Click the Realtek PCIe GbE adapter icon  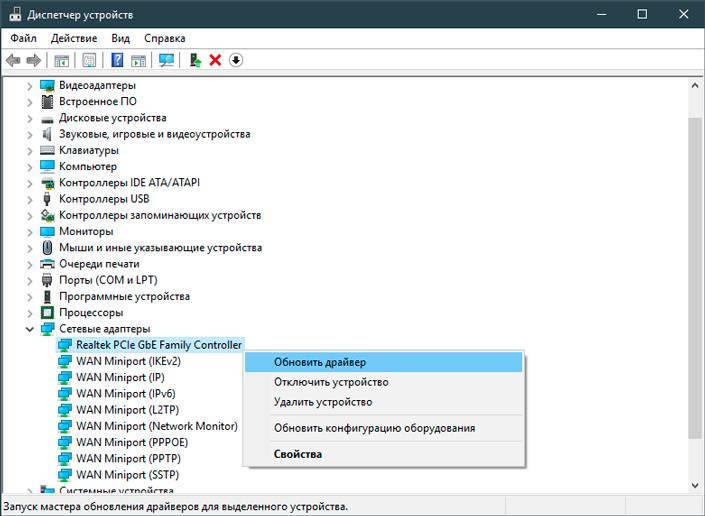(65, 345)
